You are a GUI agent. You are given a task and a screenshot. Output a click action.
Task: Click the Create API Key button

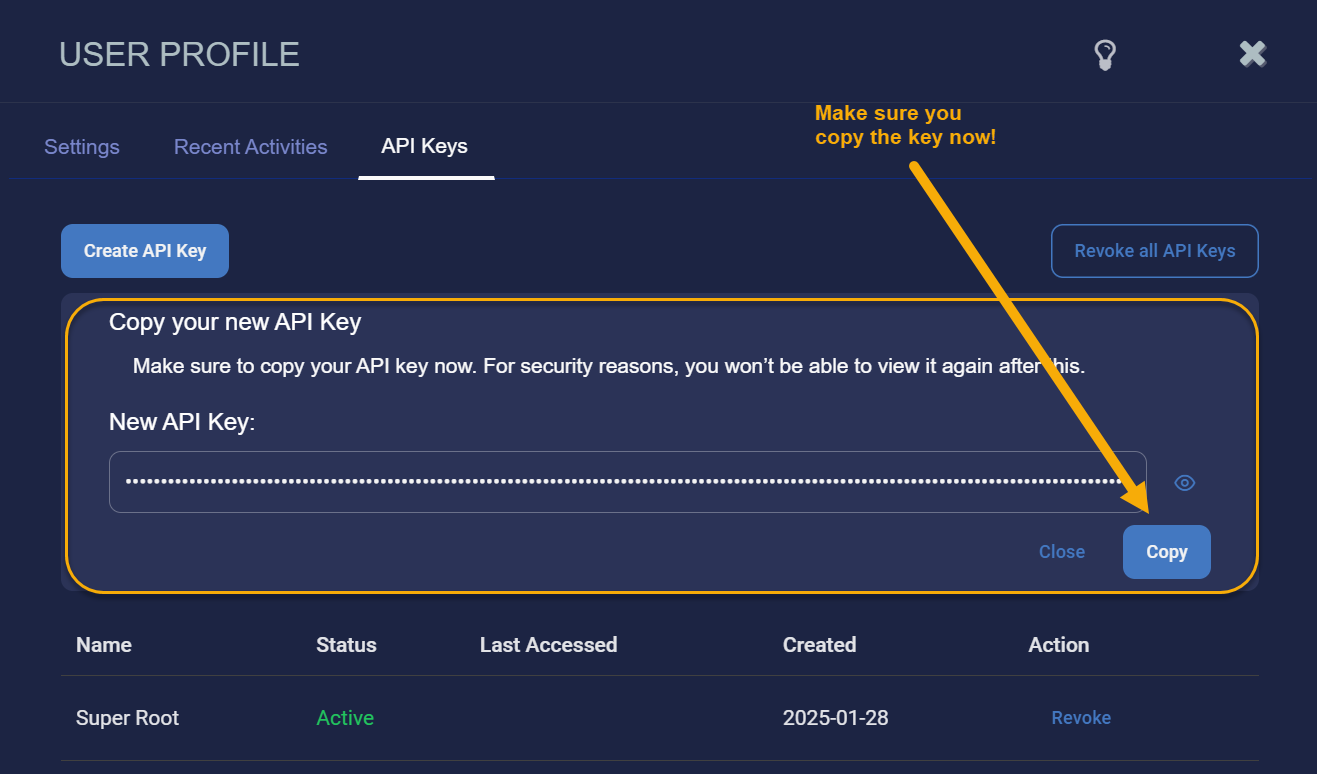(x=145, y=251)
